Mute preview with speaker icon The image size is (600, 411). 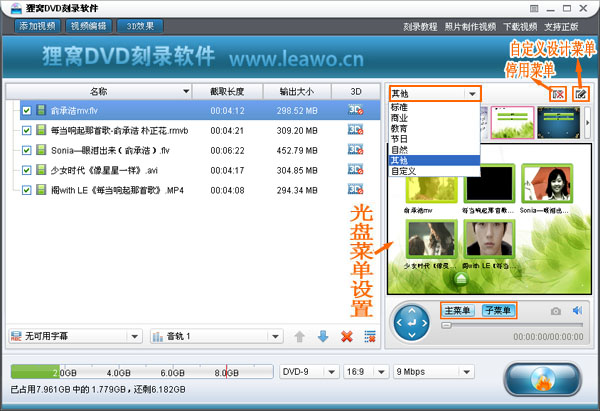coord(577,311)
